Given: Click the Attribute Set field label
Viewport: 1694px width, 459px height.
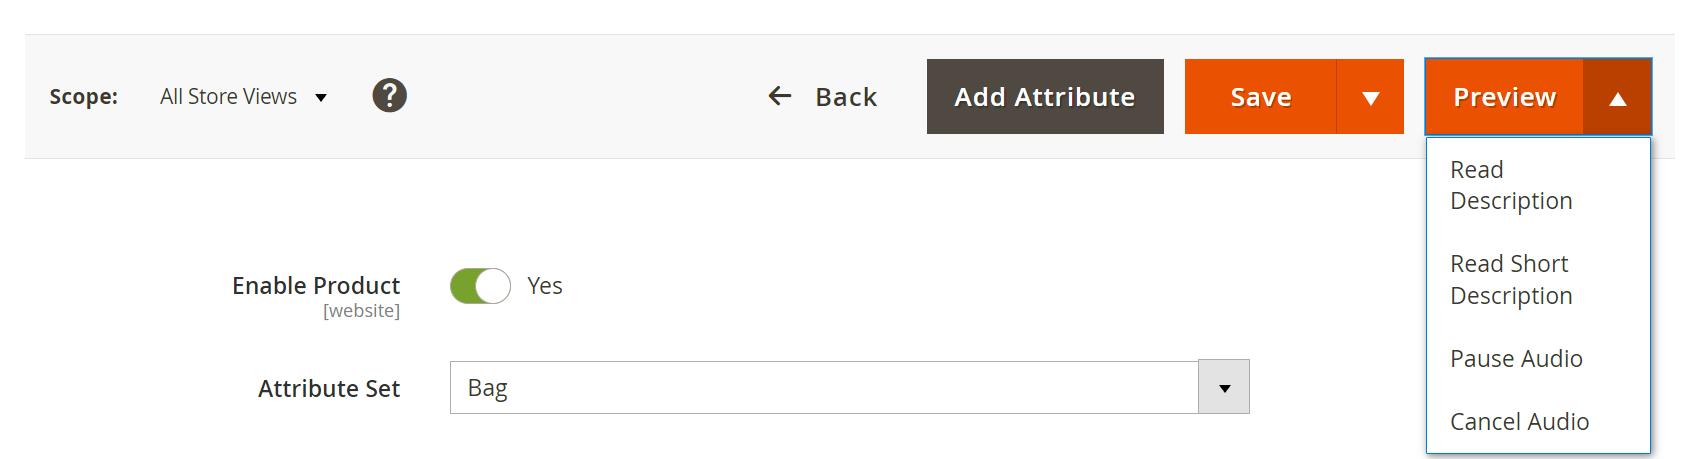Looking at the screenshot, I should [x=328, y=388].
